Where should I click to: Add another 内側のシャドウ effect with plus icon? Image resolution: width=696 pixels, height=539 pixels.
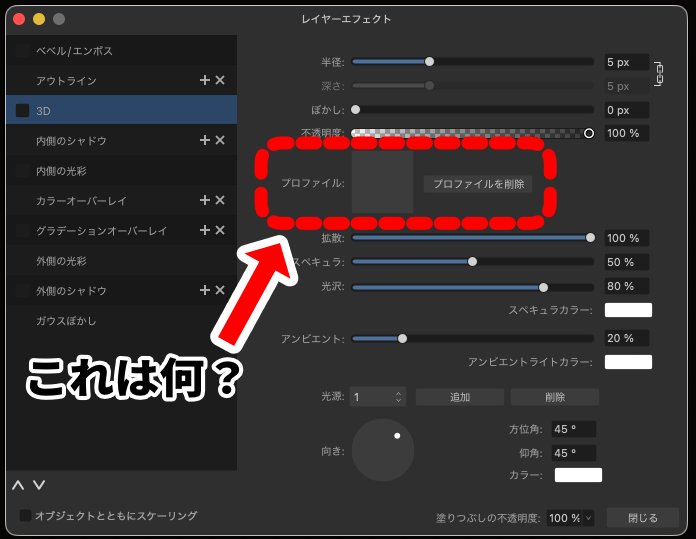205,140
